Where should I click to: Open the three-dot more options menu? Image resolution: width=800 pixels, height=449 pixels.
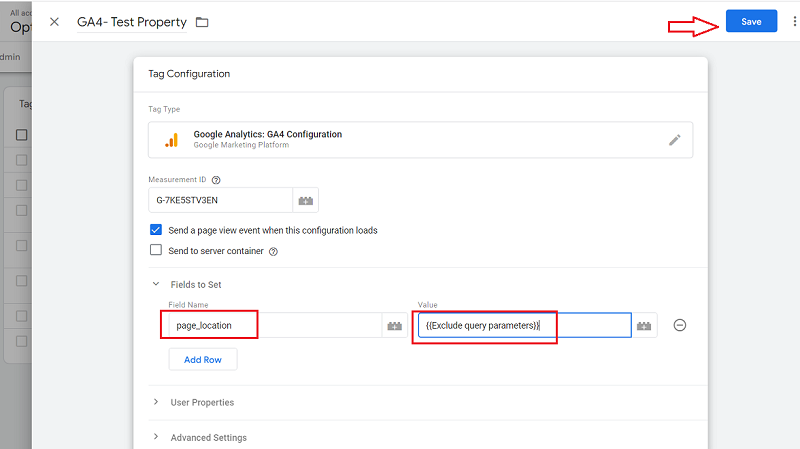click(794, 21)
